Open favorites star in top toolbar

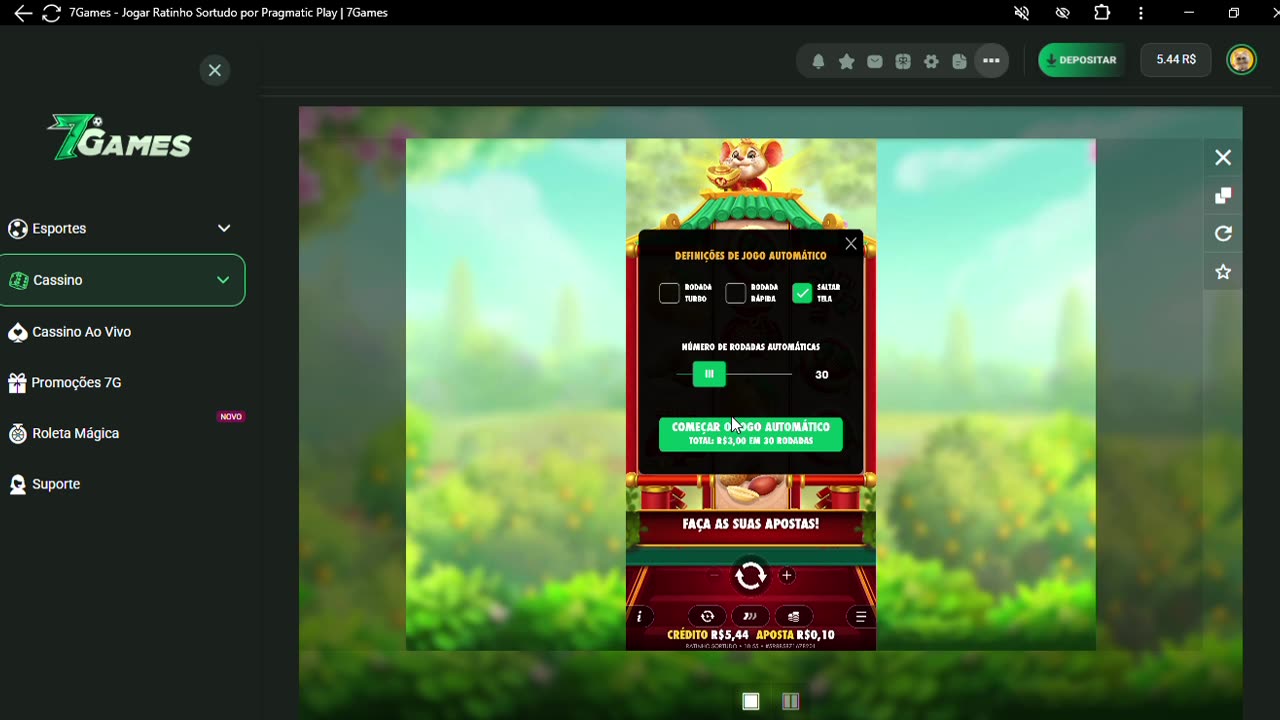846,61
